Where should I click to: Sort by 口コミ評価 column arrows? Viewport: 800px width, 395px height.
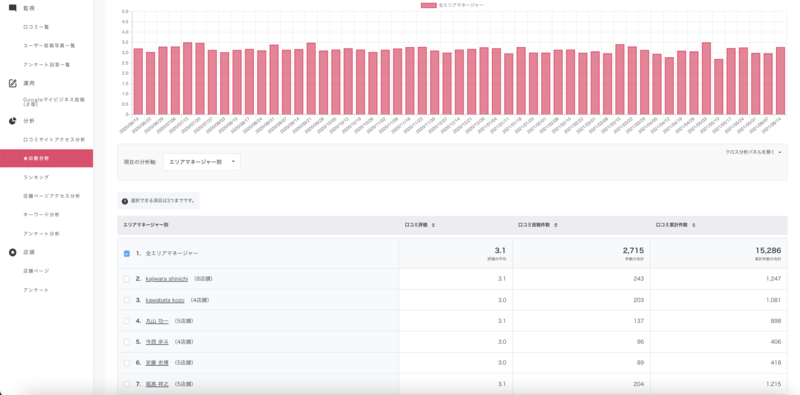point(433,225)
